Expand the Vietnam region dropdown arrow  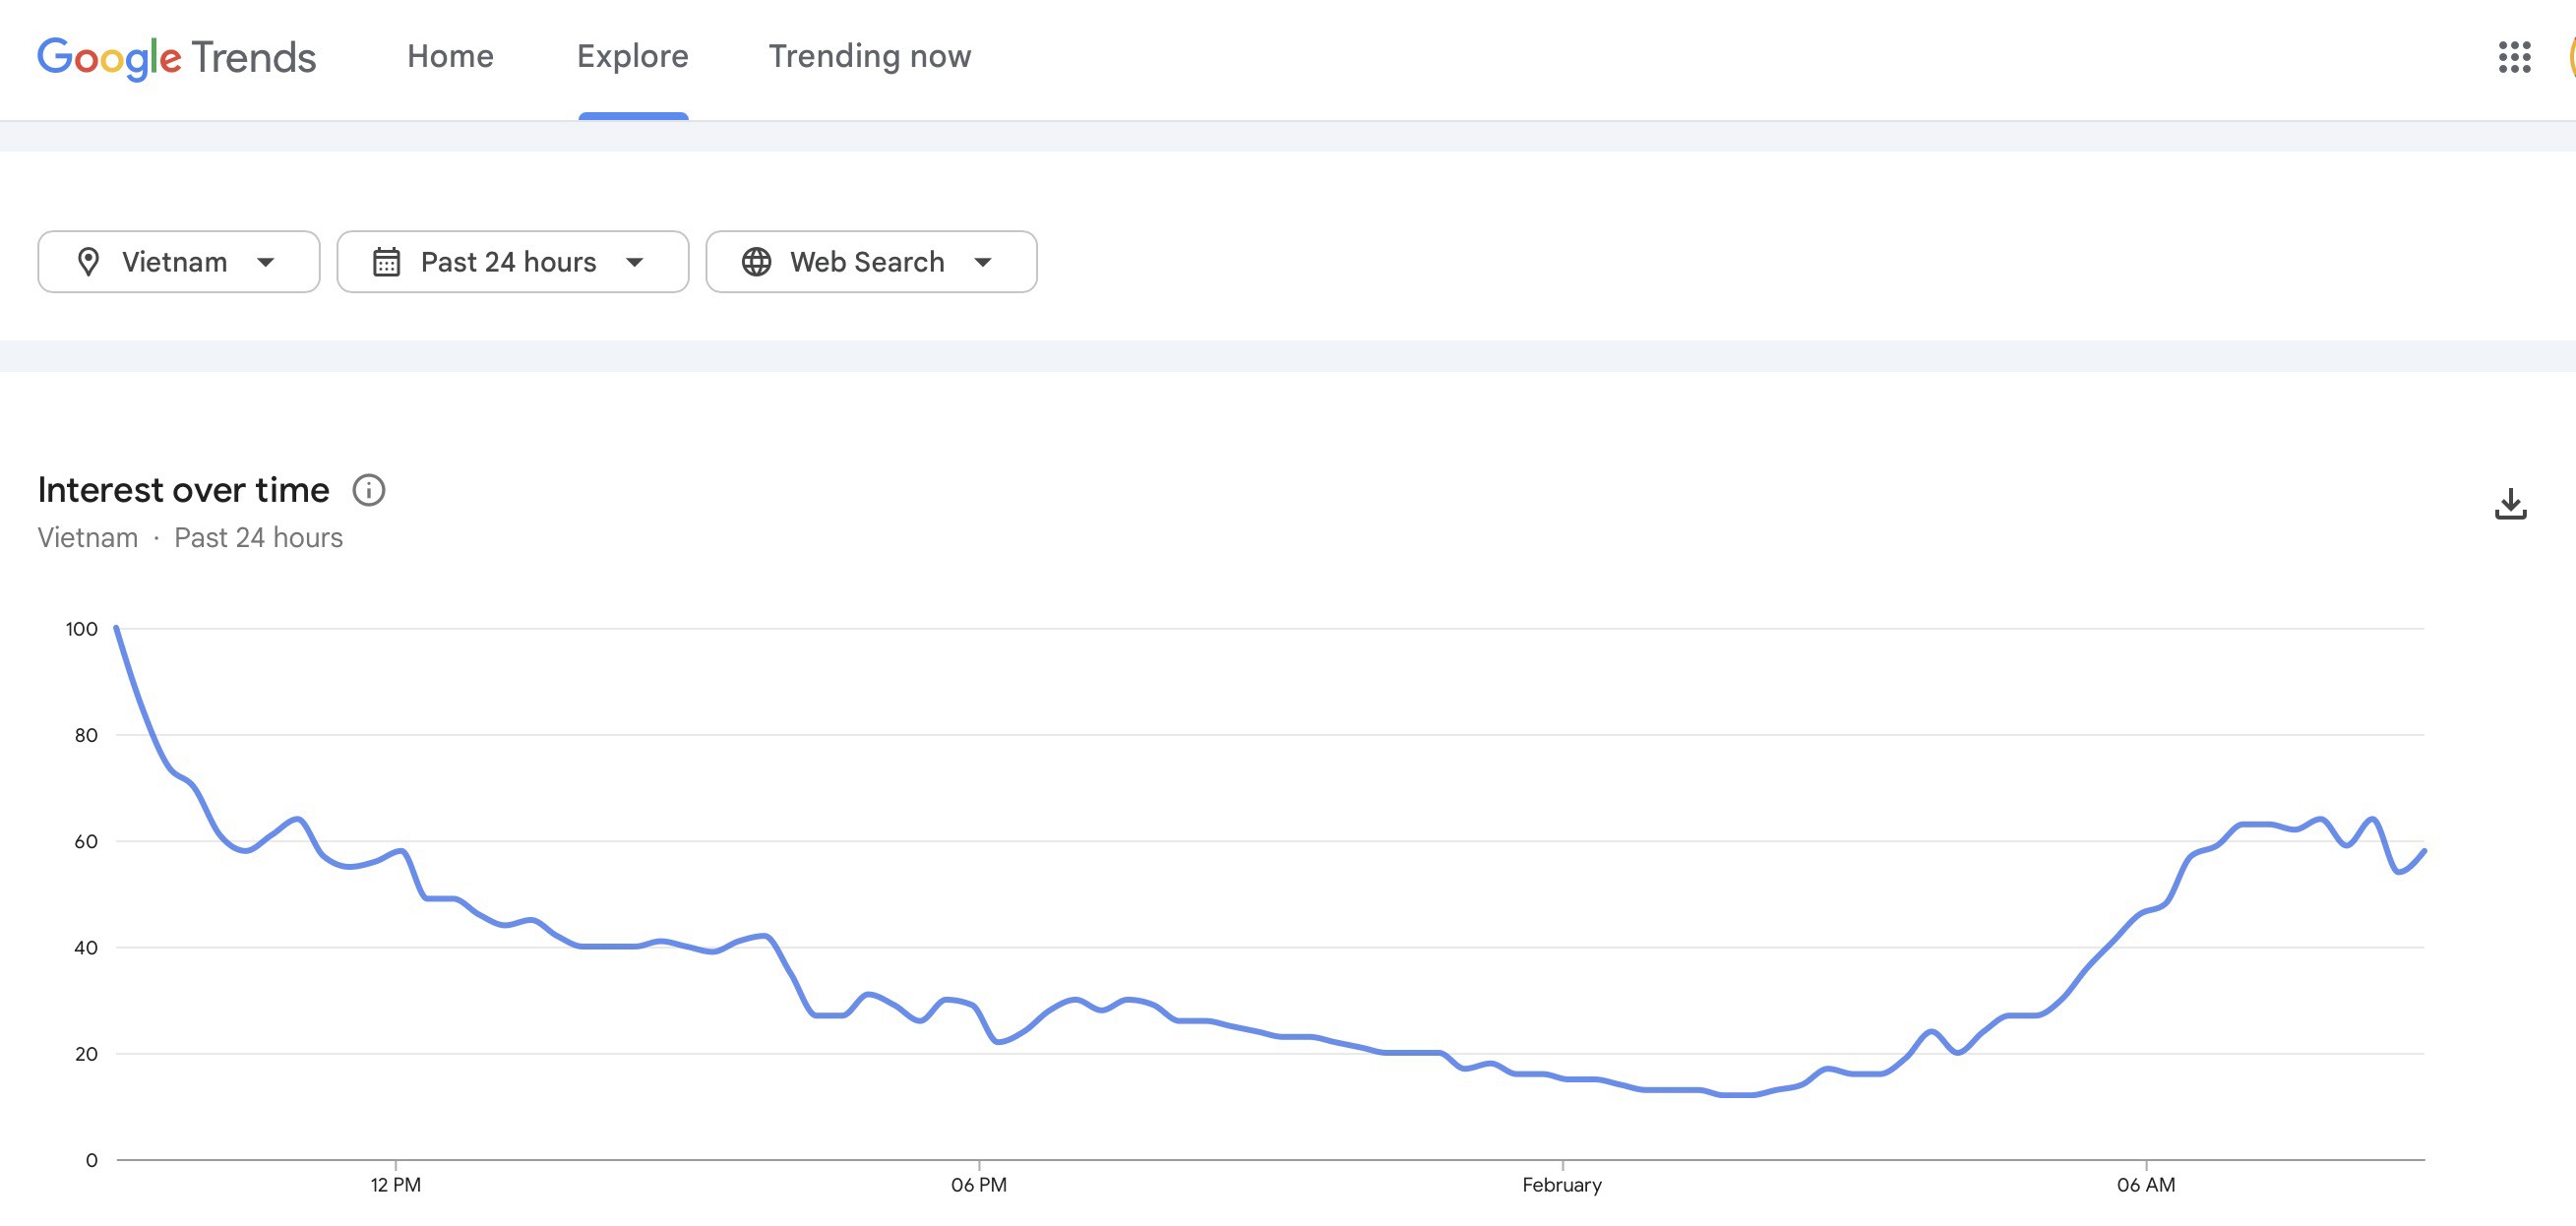(266, 262)
